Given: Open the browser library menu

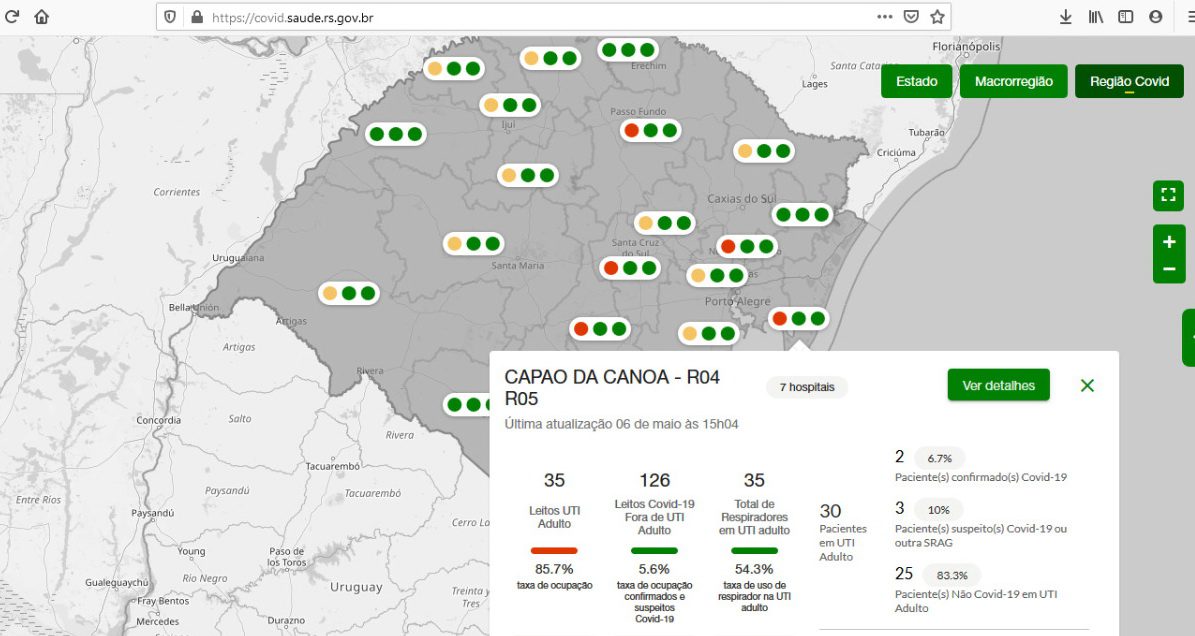Looking at the screenshot, I should coord(1096,17).
